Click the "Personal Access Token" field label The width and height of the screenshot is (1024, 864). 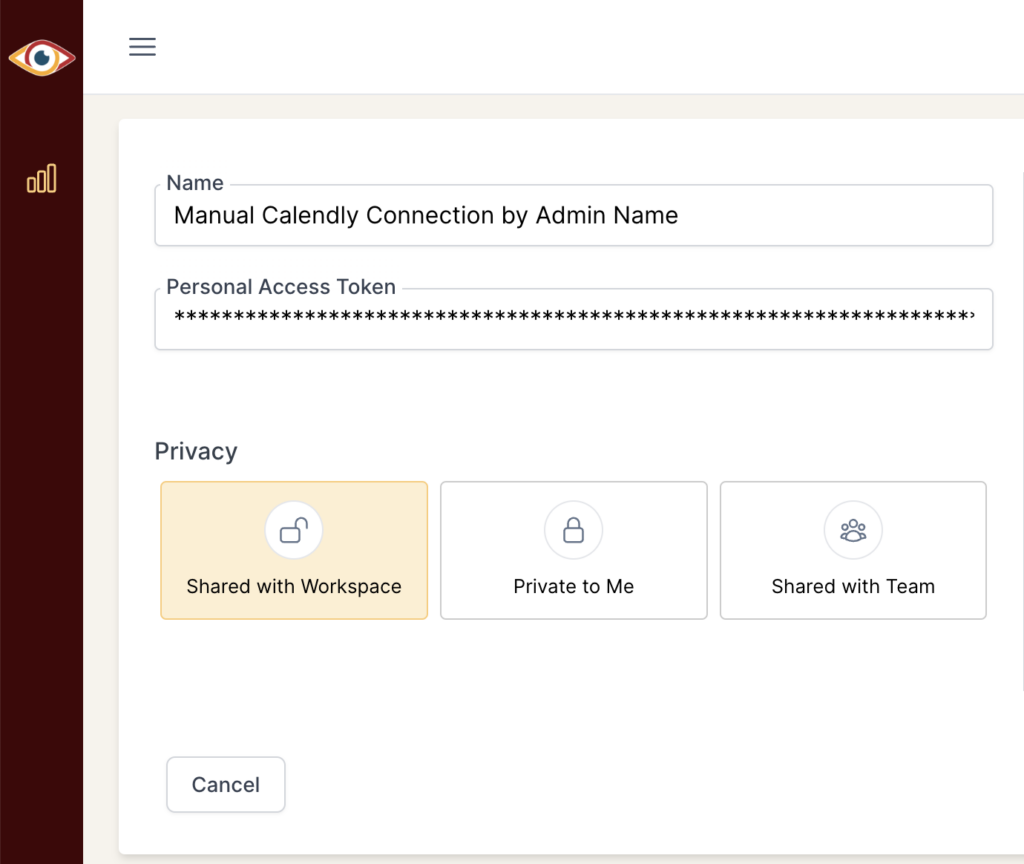[281, 287]
